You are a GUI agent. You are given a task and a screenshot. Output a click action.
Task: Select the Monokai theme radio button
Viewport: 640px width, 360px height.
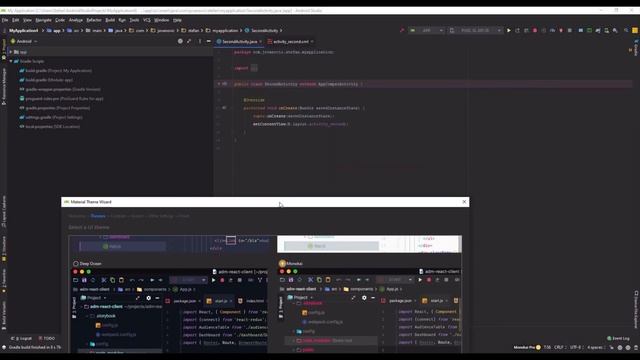pos(282,264)
